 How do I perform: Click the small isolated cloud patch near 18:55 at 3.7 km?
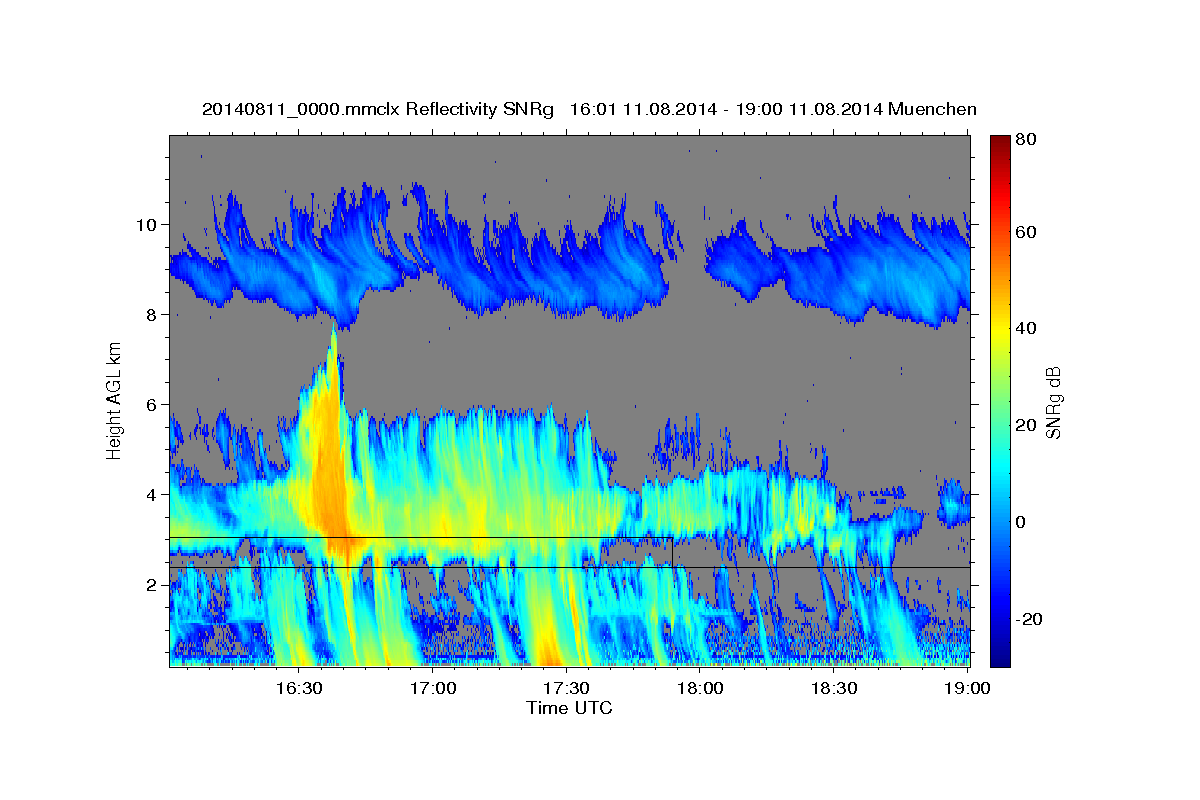[x=954, y=503]
